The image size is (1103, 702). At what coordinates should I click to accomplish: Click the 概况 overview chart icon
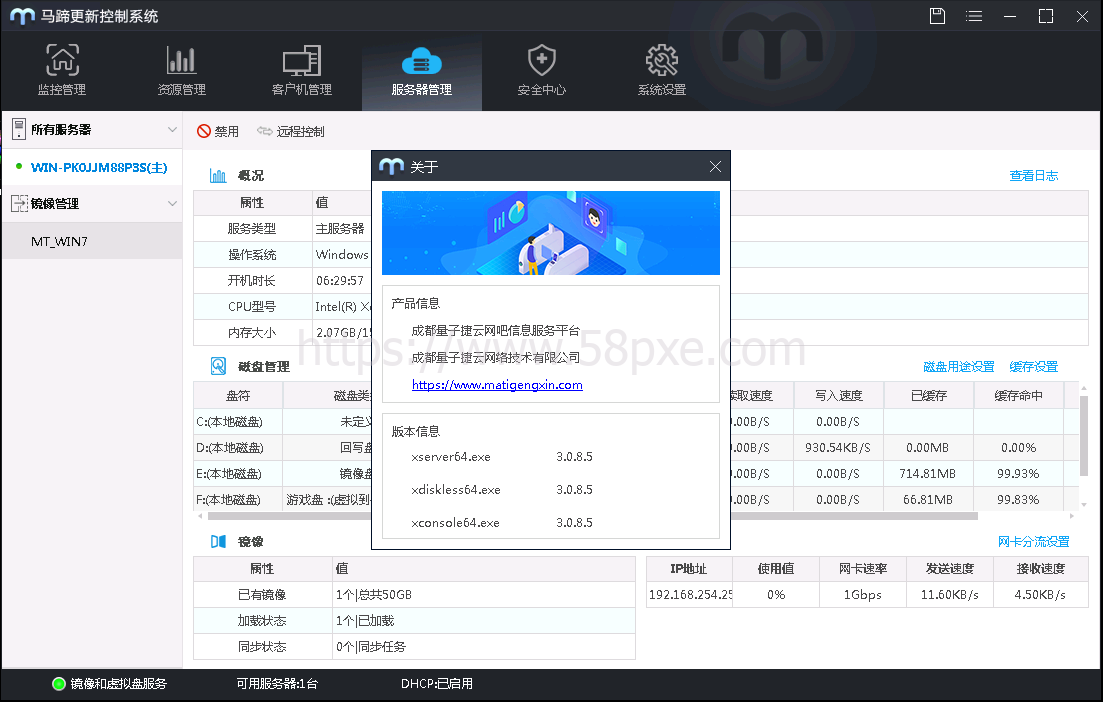(x=218, y=176)
